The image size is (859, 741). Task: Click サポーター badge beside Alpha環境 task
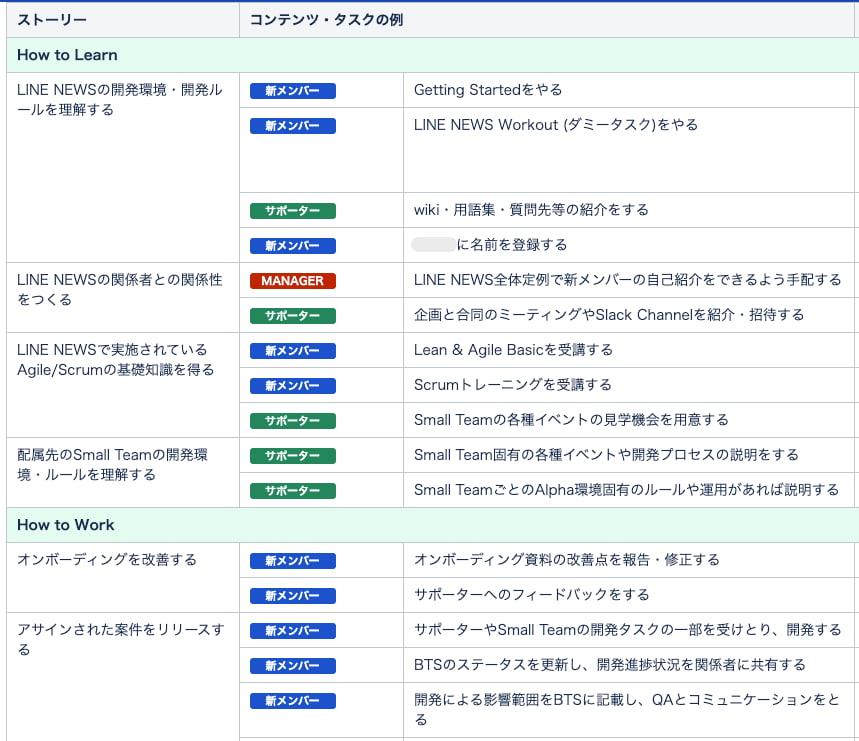tap(293, 491)
